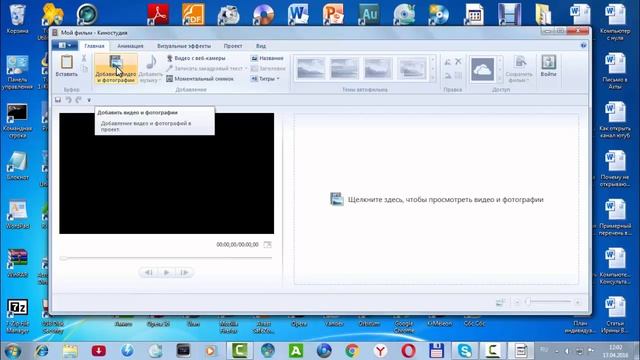The width and height of the screenshot is (640, 360).
Task: Open the quick access toolbar customize dropdown
Action: [89, 100]
